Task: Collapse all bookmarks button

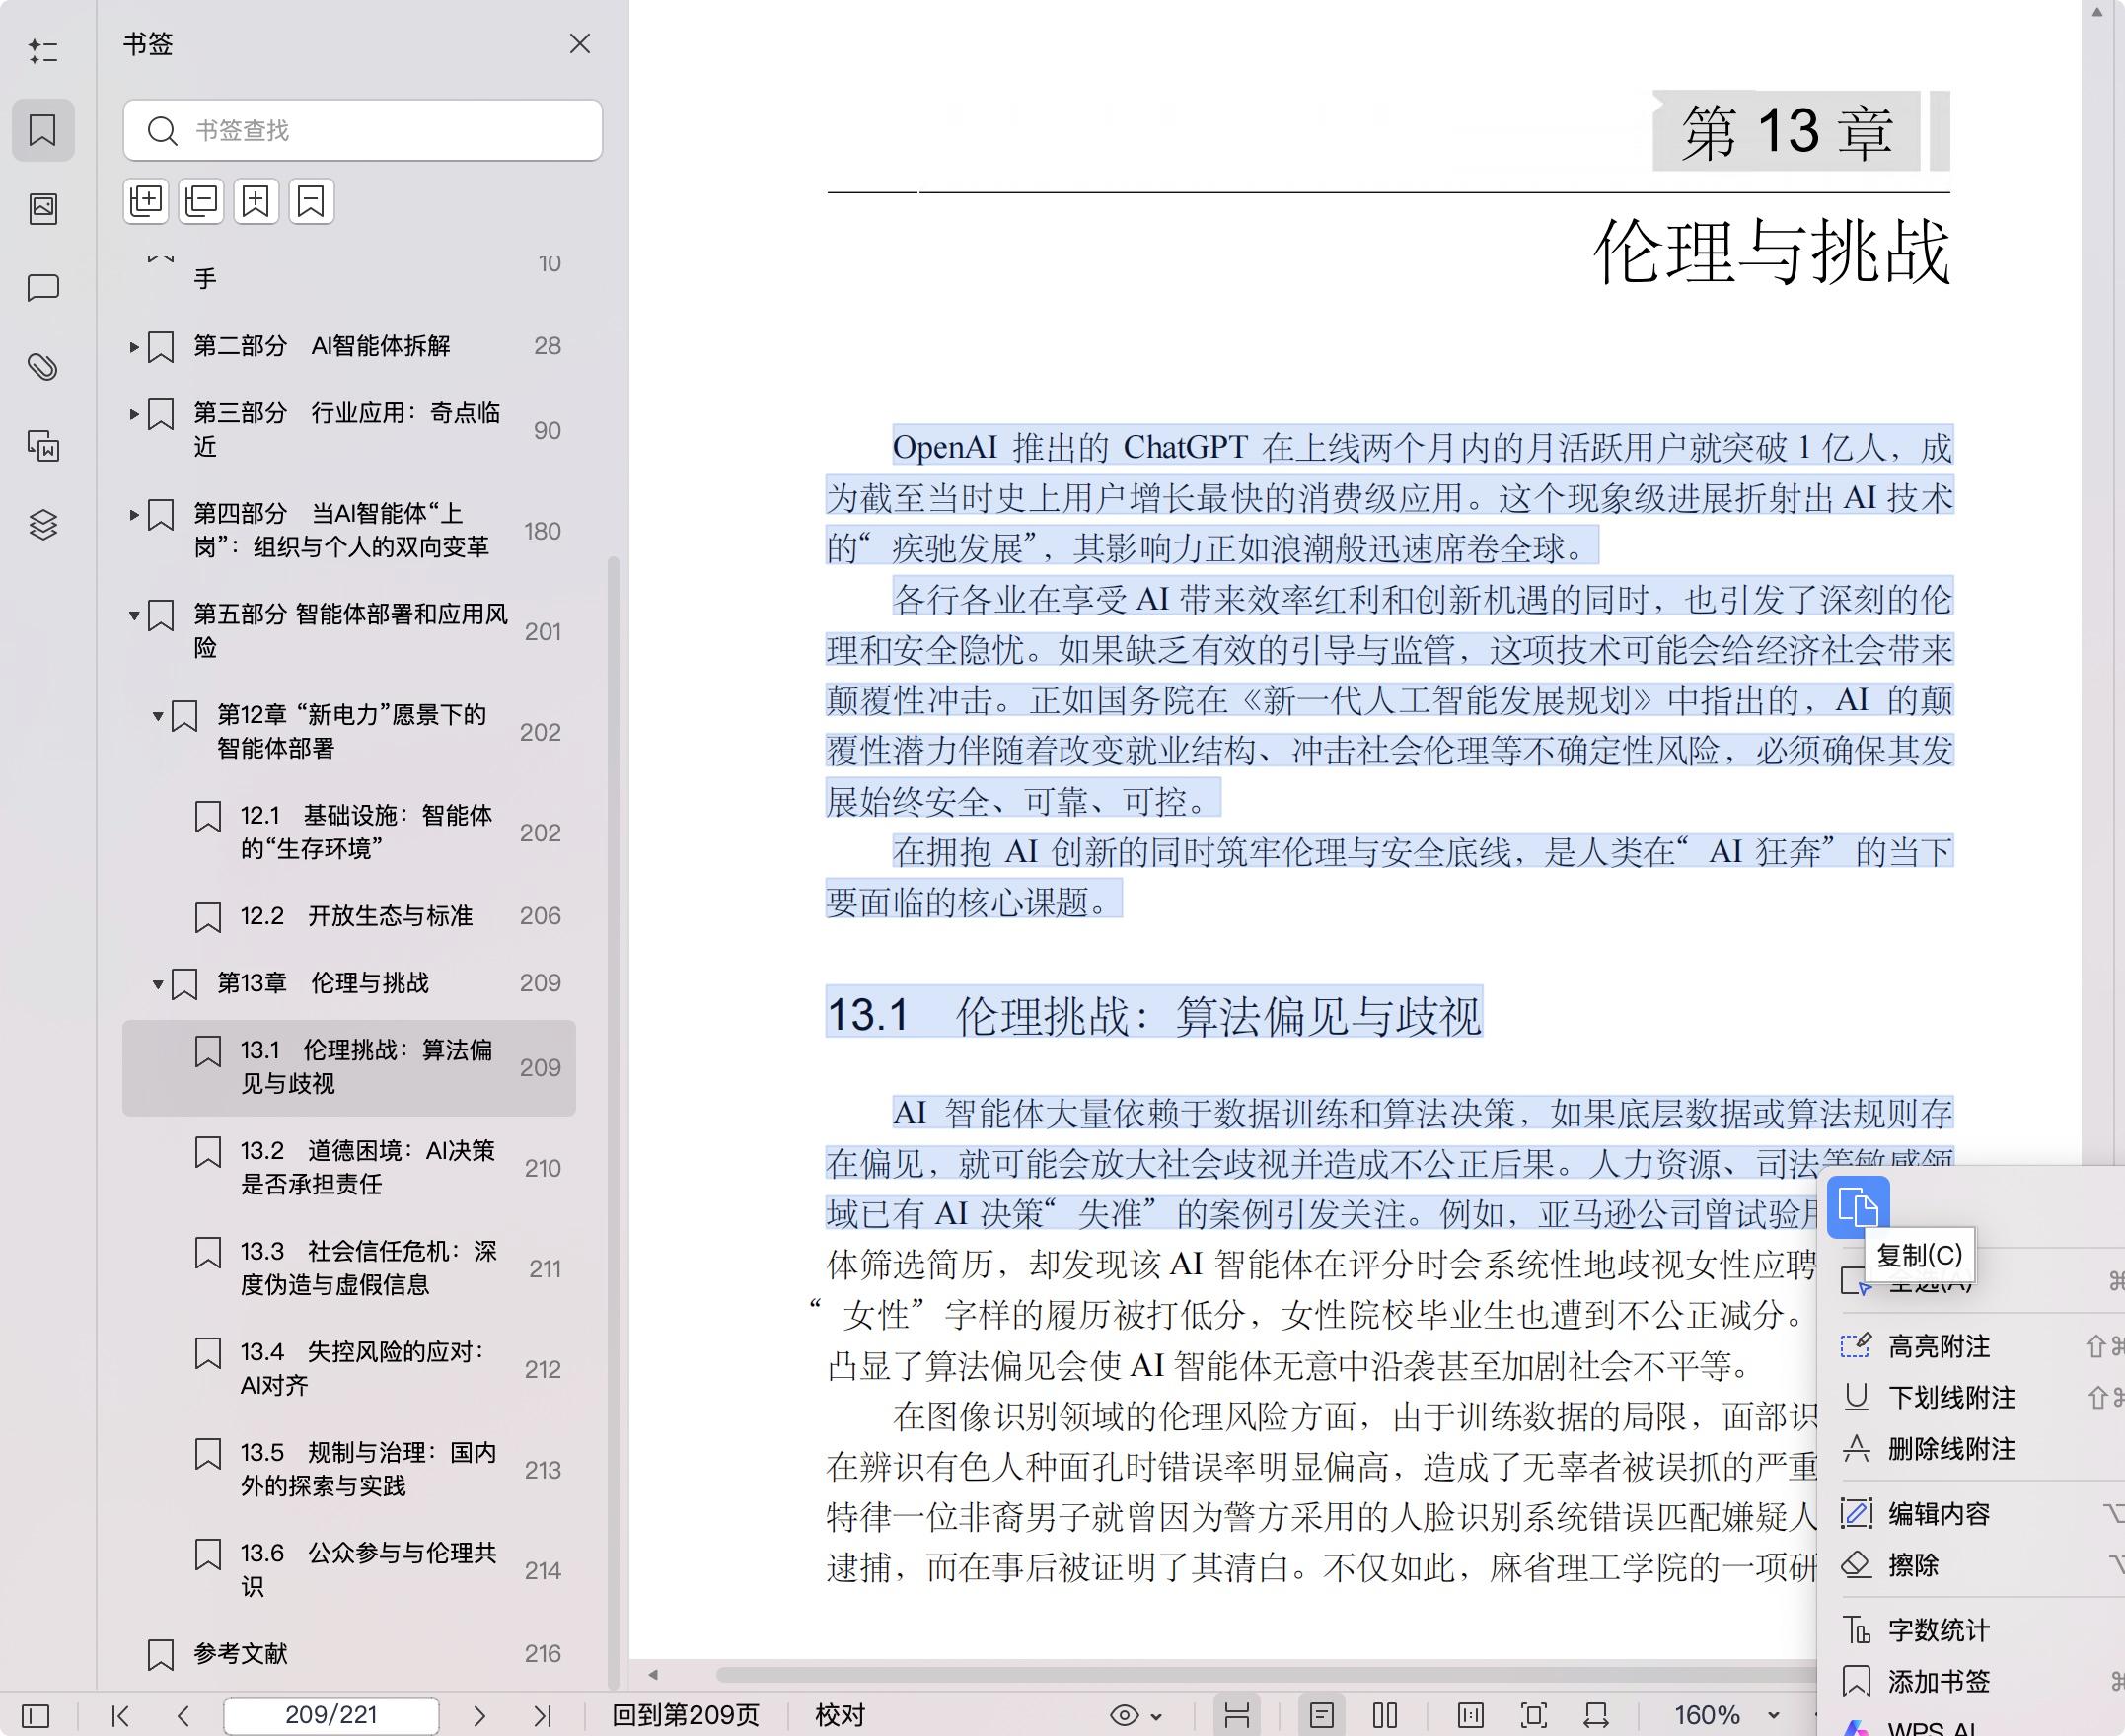Action: click(201, 202)
